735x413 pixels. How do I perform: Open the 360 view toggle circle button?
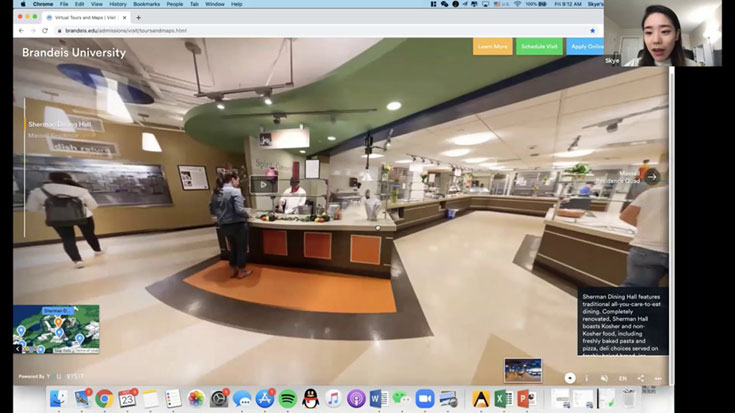point(570,378)
